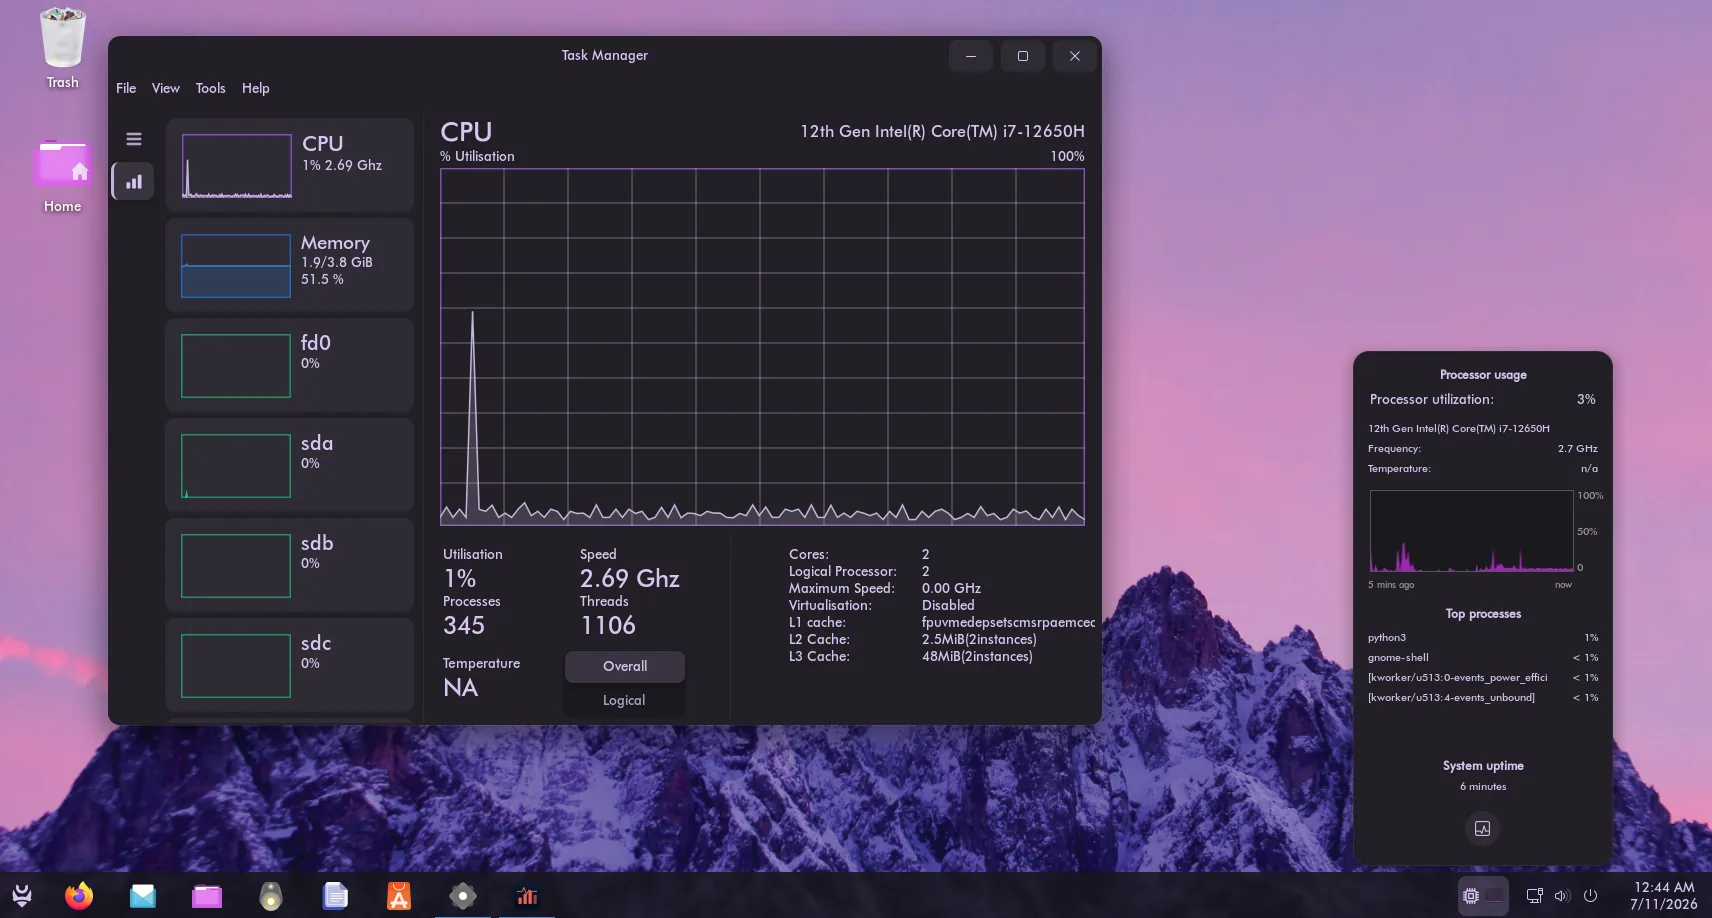The height and width of the screenshot is (918, 1712).
Task: Open the power tray icon
Action: tap(1591, 896)
